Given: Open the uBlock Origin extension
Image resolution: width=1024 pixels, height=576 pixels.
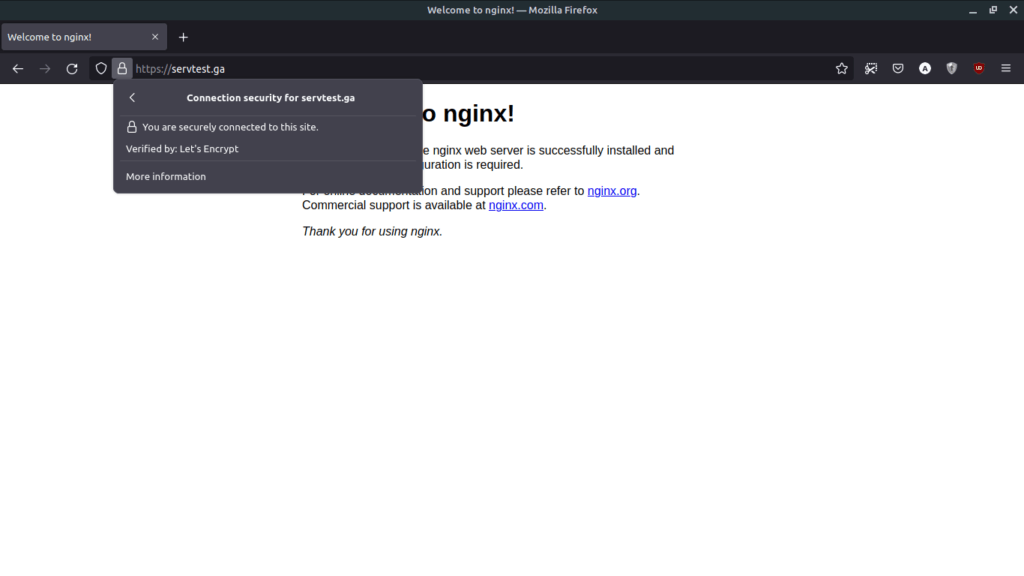Looking at the screenshot, I should pos(979,69).
